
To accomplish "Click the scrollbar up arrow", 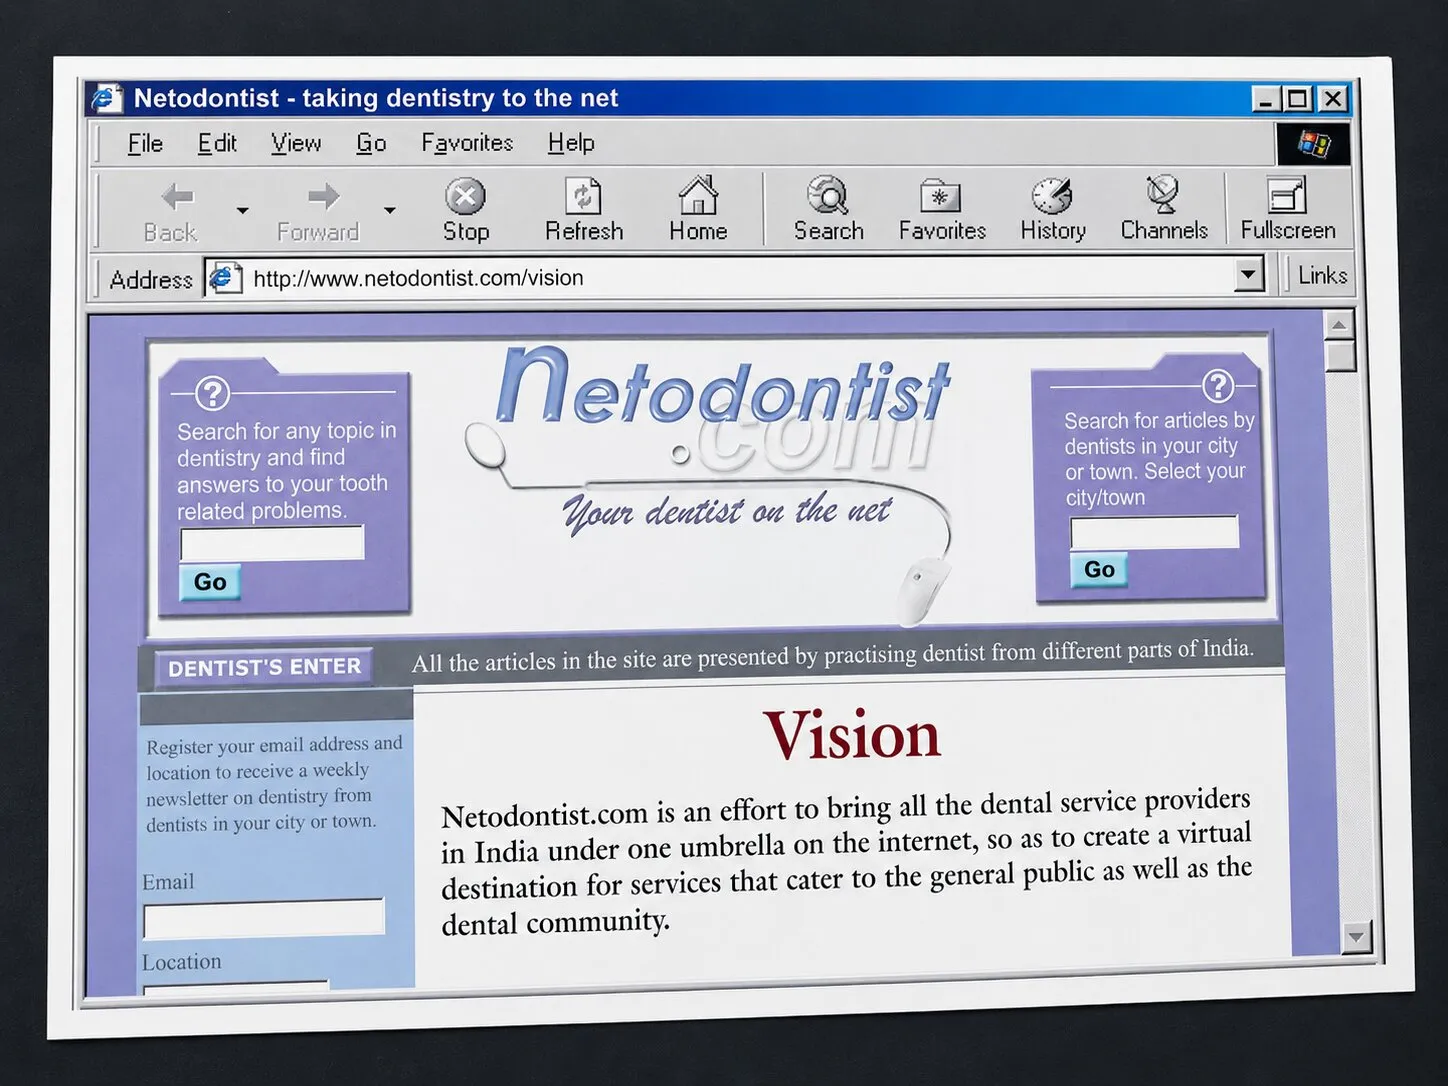I will pos(1339,325).
